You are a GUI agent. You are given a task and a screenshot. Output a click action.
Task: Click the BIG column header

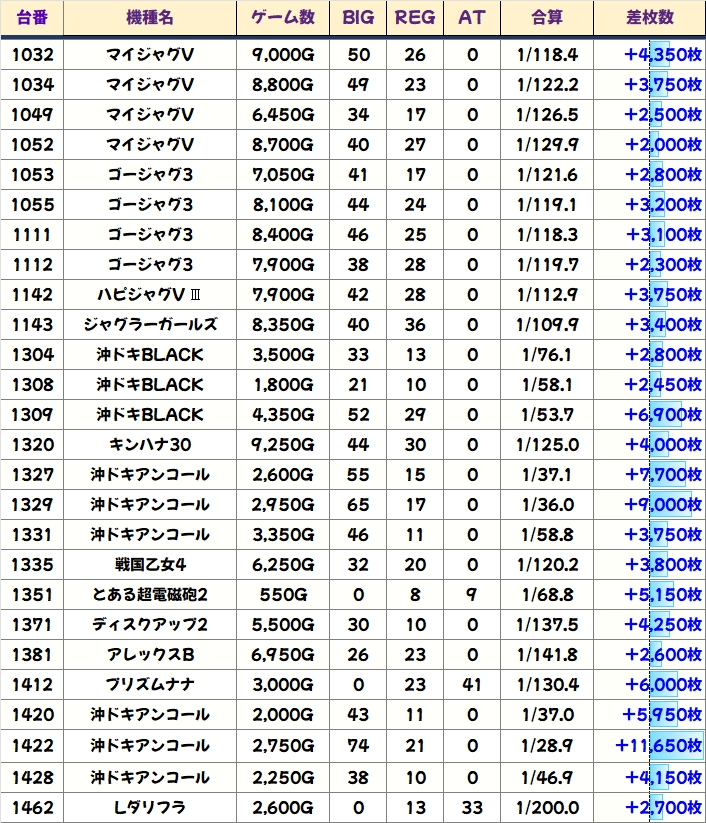click(x=358, y=19)
